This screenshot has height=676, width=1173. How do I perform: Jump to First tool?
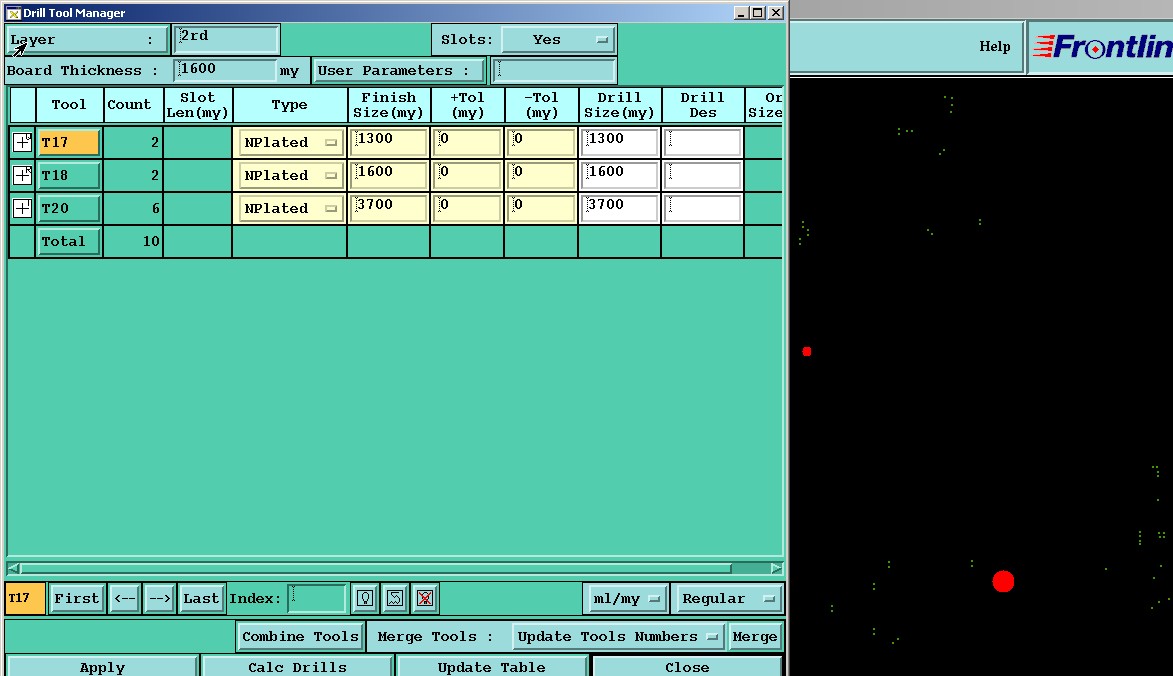[76, 598]
